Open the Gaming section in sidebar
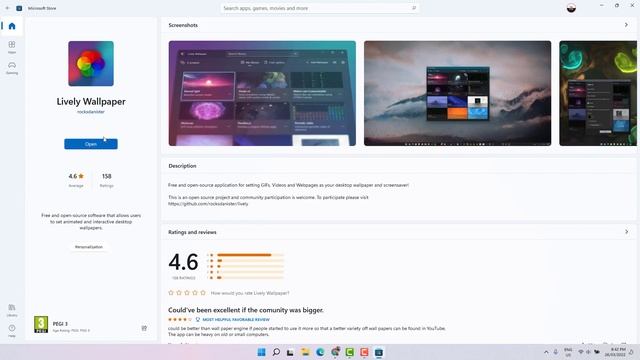Image resolution: width=640 pixels, height=360 pixels. coord(12,68)
